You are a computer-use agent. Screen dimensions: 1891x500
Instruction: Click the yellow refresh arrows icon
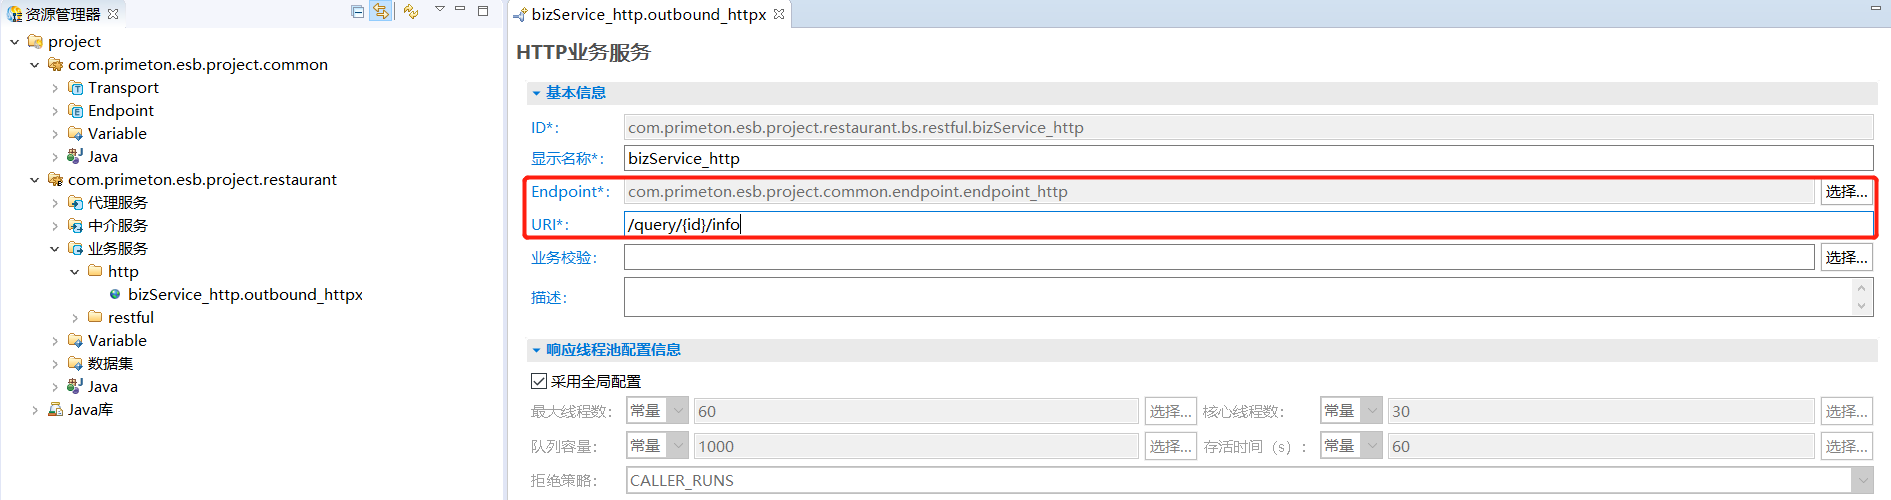[x=411, y=12]
